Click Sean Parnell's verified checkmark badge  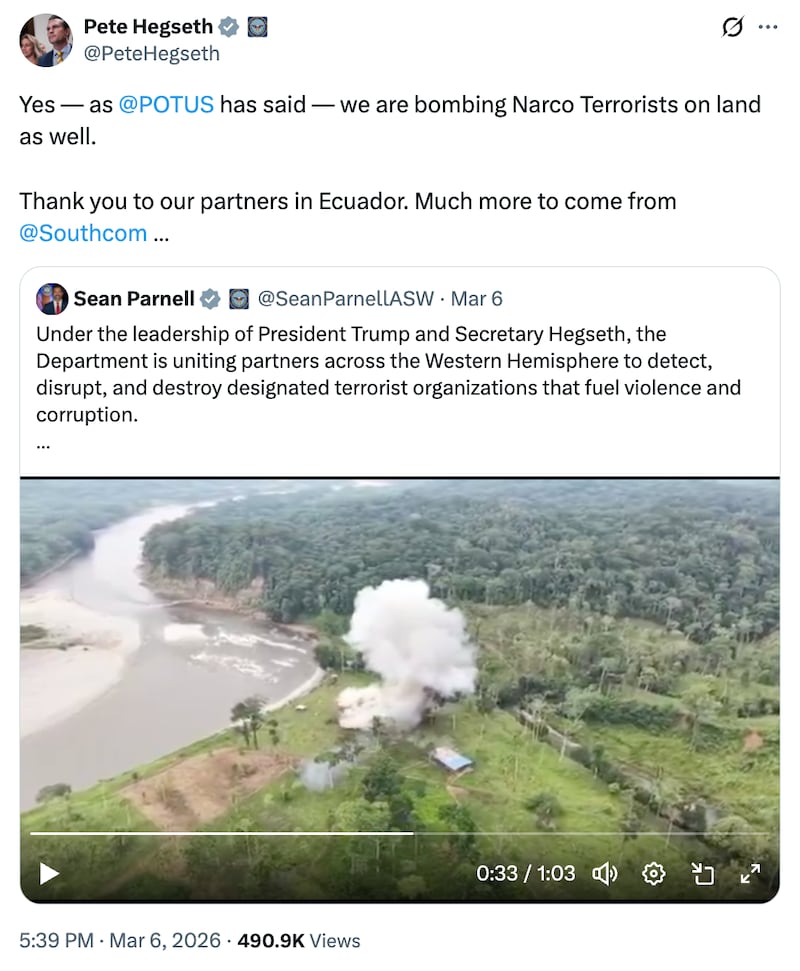[210, 298]
